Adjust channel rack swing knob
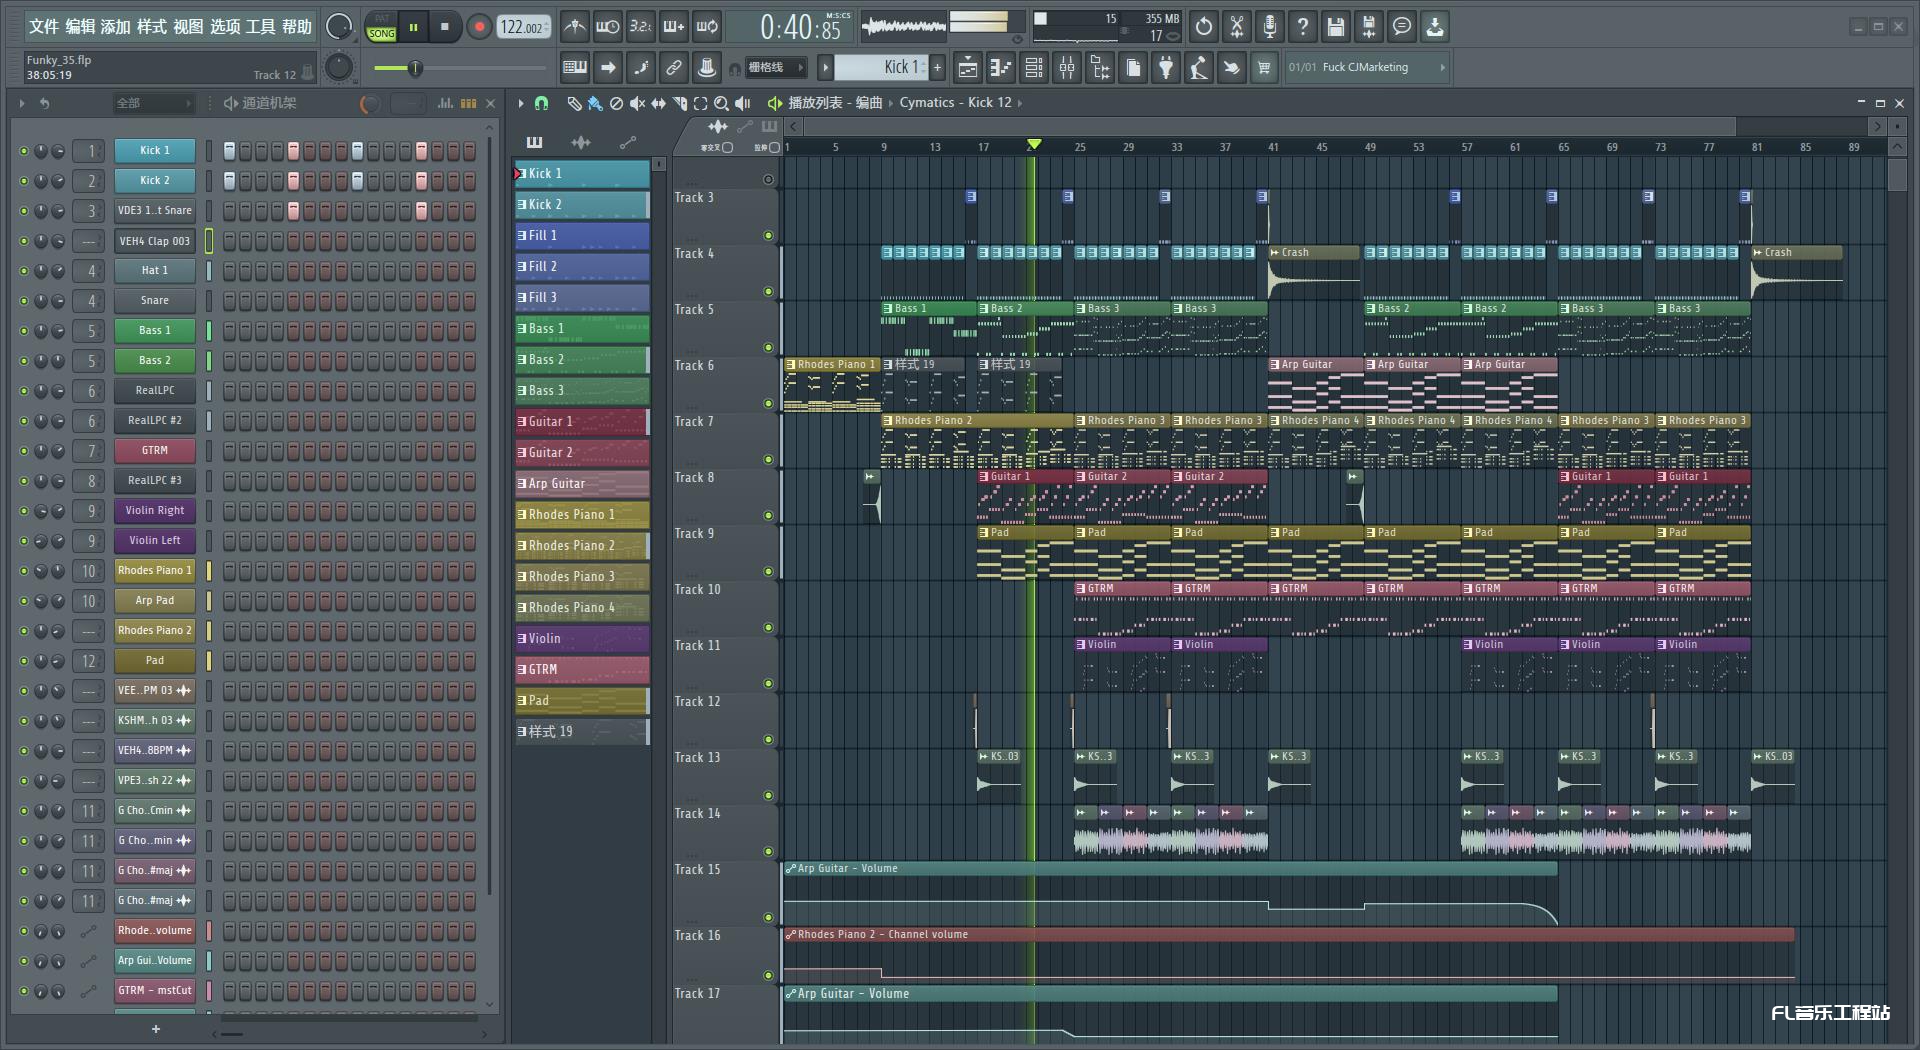1920x1050 pixels. [369, 103]
